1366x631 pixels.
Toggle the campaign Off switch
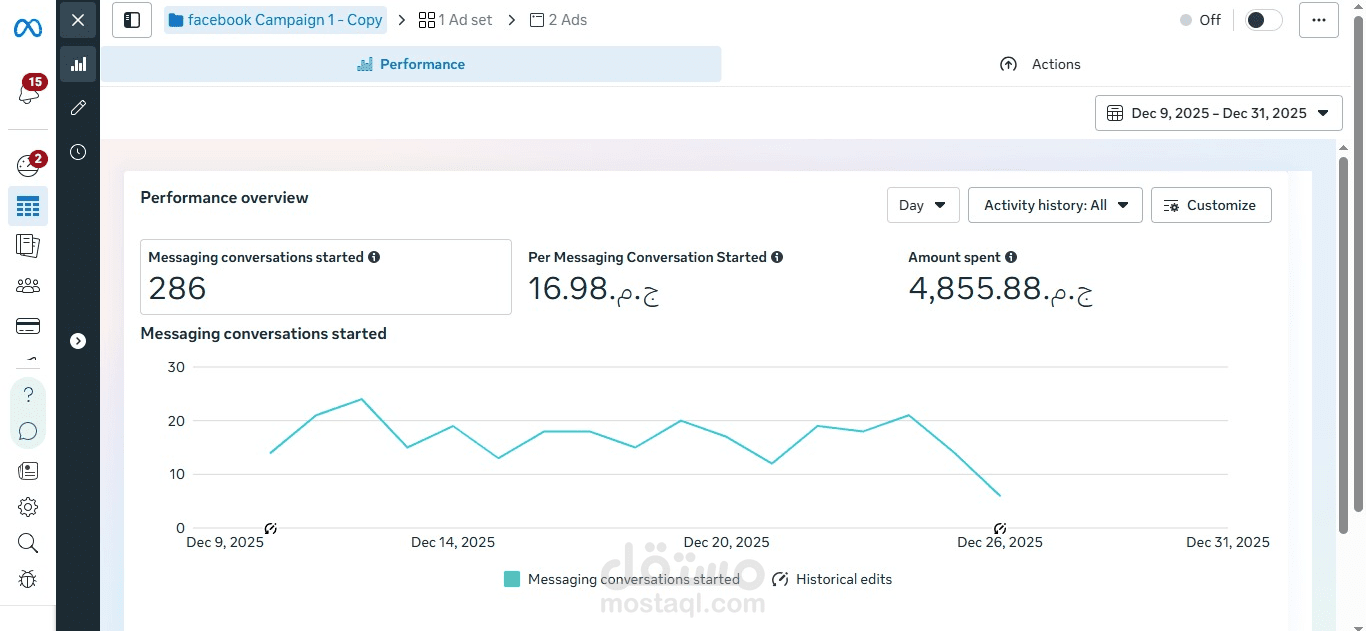[1263, 20]
